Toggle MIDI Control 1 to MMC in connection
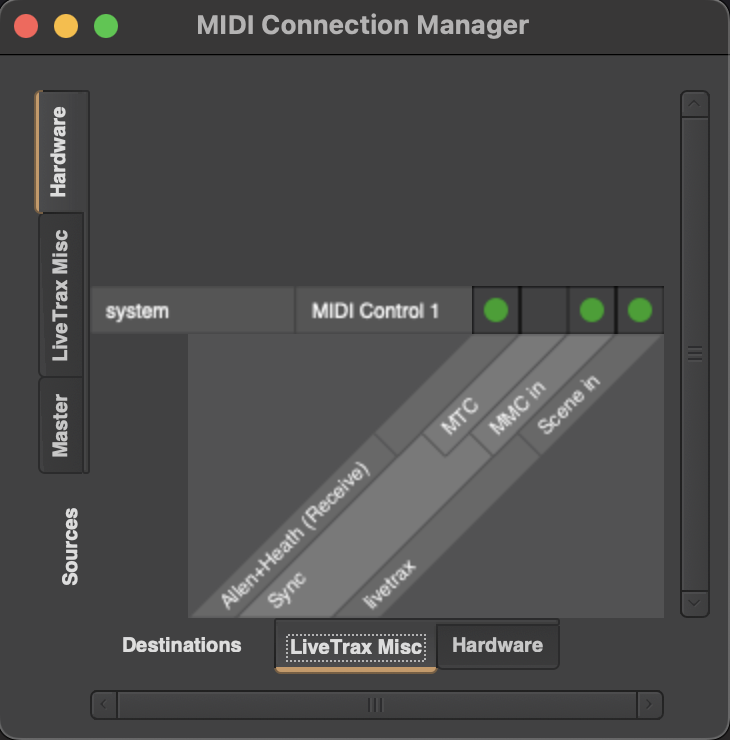Viewport: 730px width, 740px height. 592,311
